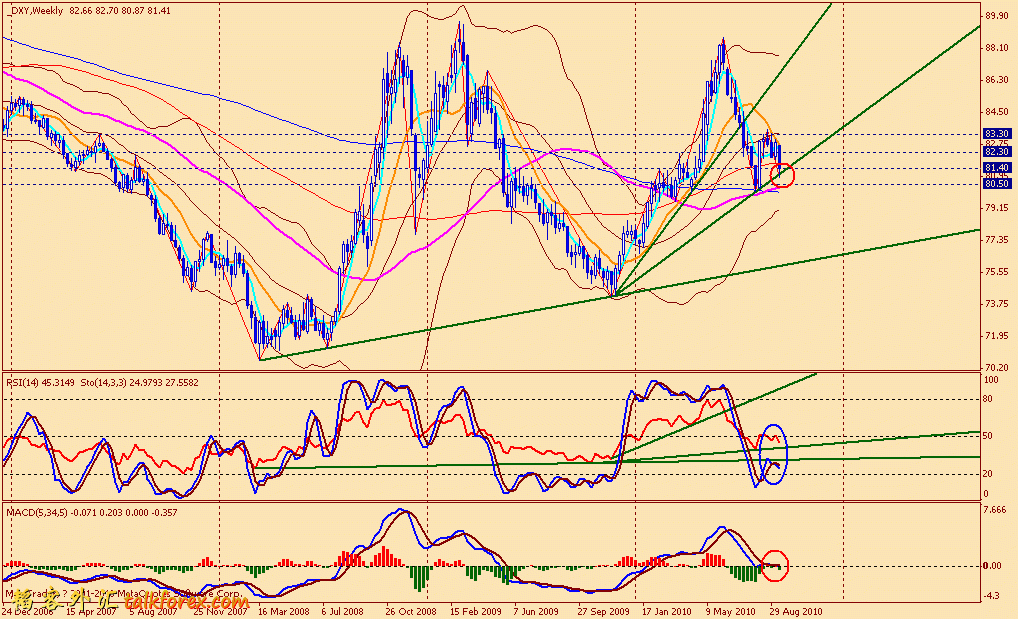Click the 15 Feb 2009 date label
Screen dimensions: 1018x619
click(x=476, y=611)
